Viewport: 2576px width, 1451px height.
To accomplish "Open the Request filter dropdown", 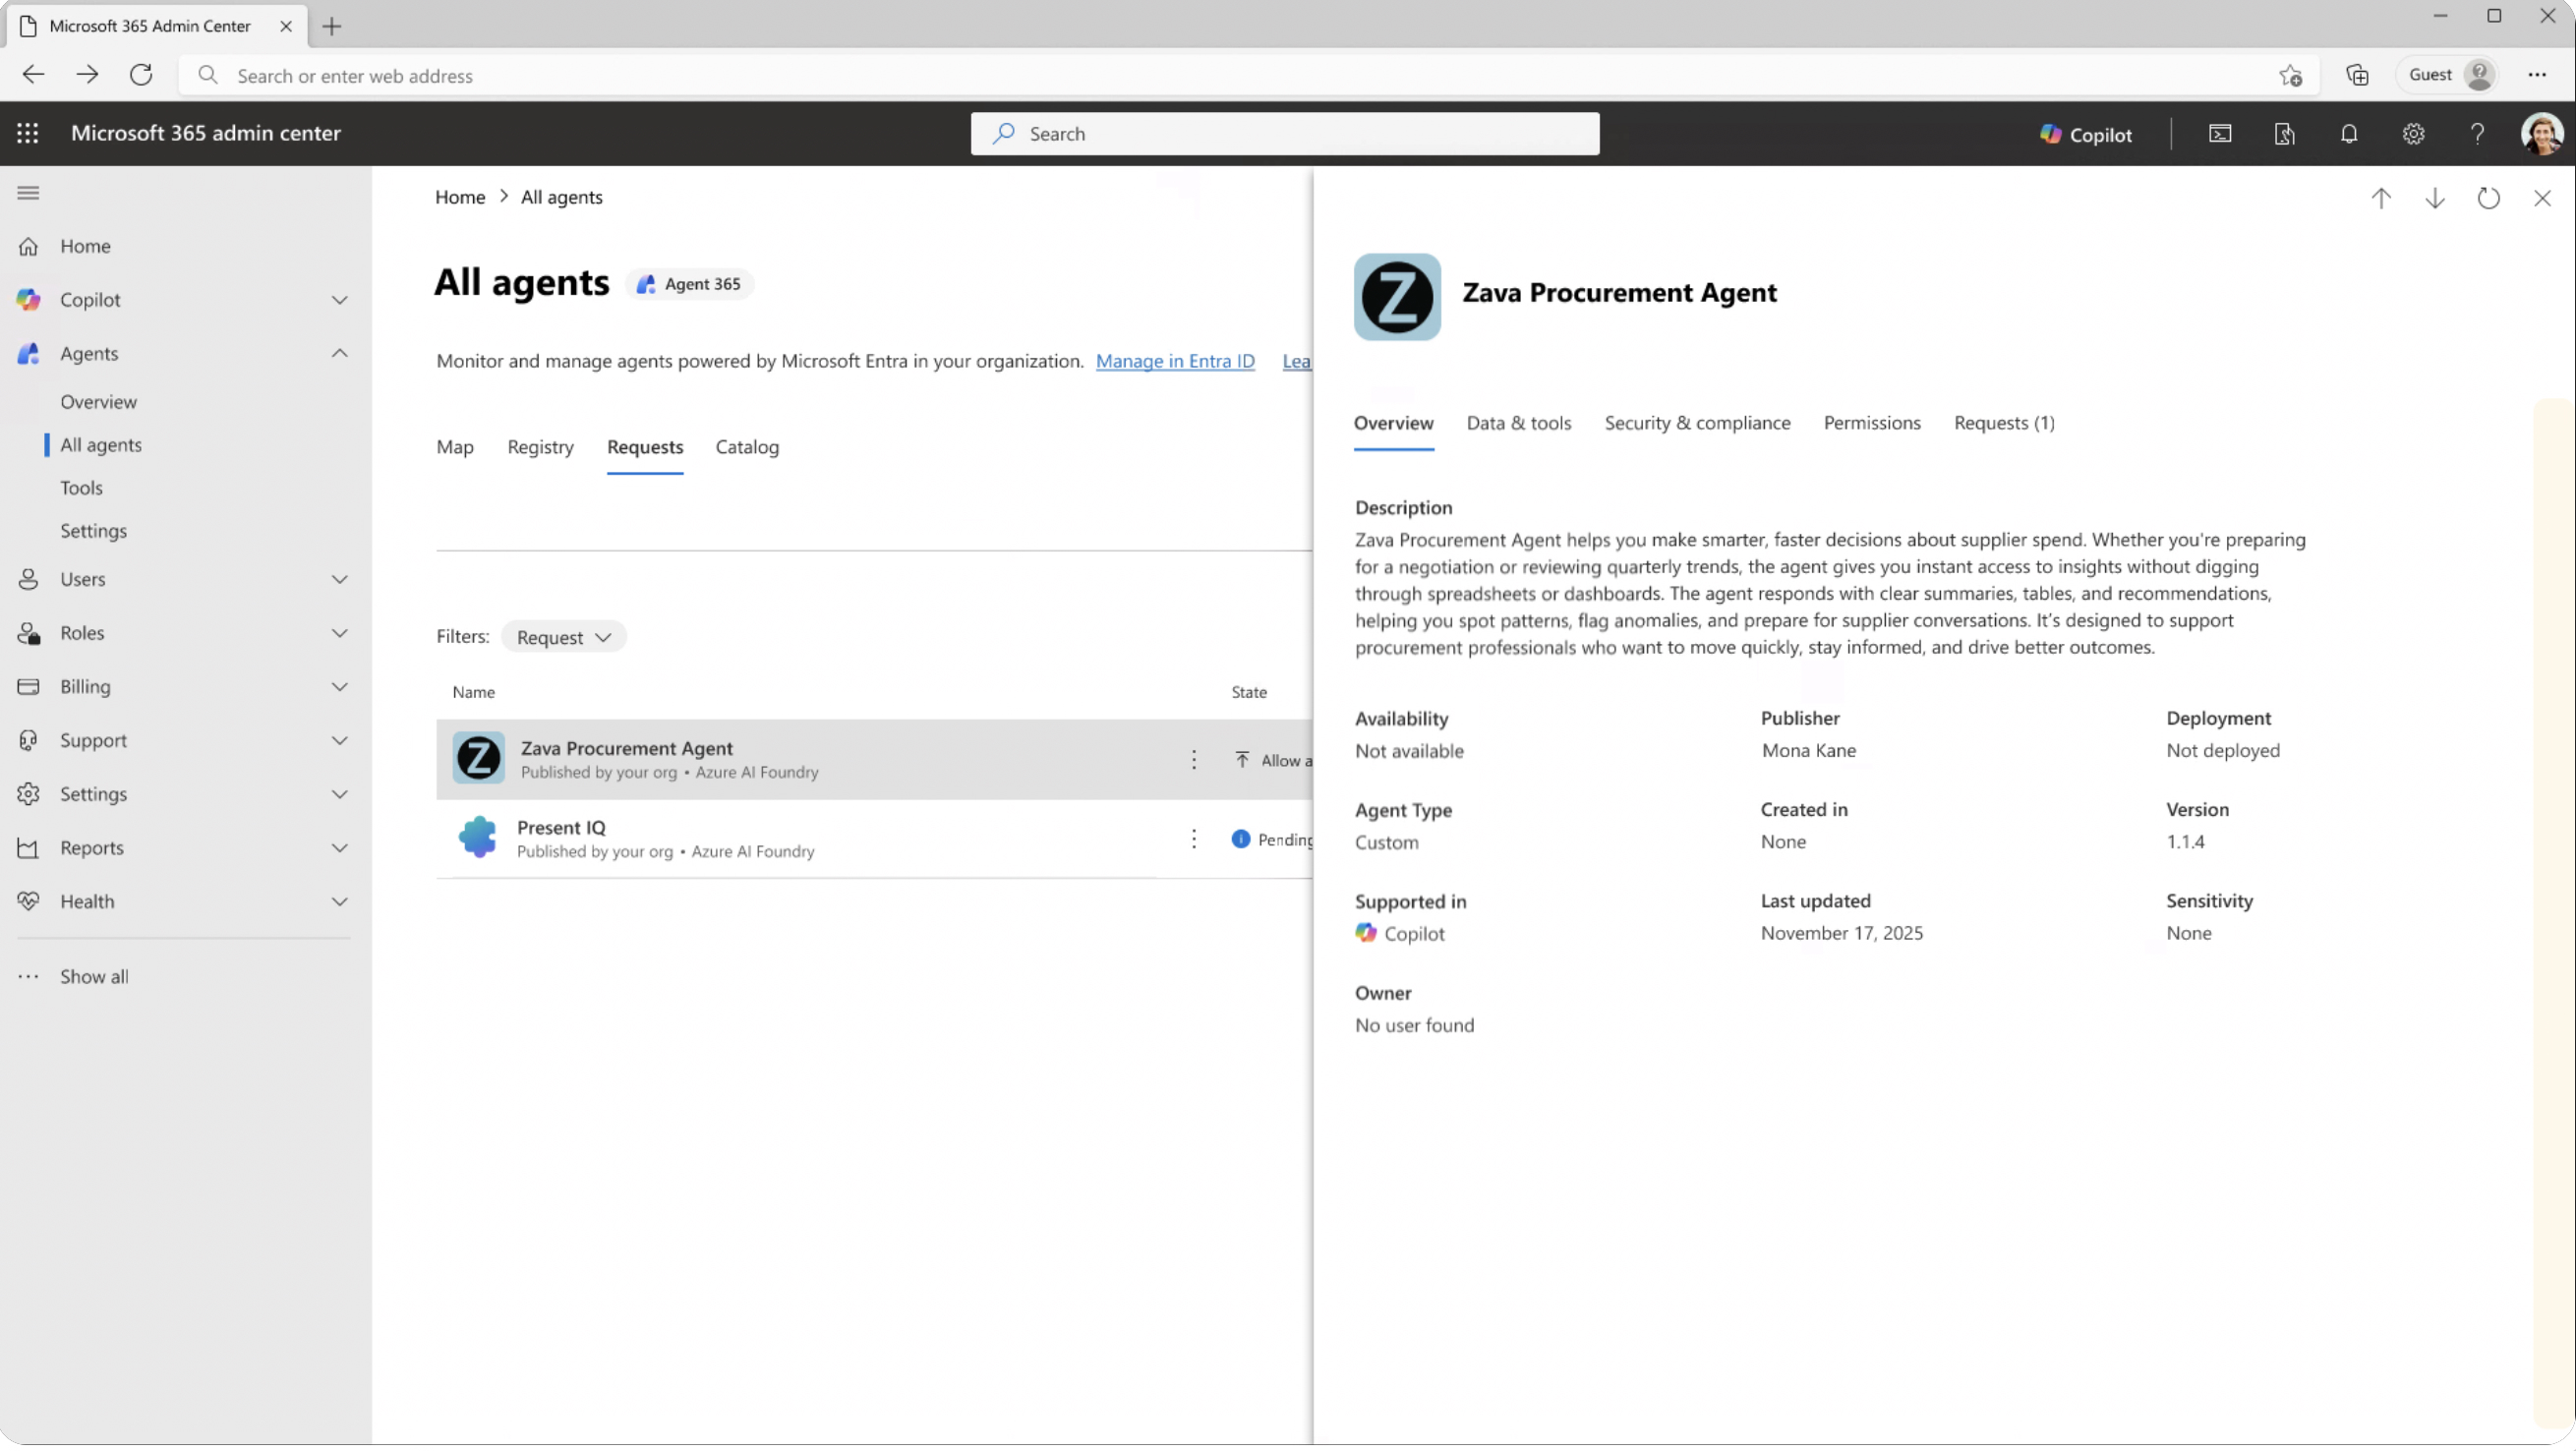I will 564,638.
